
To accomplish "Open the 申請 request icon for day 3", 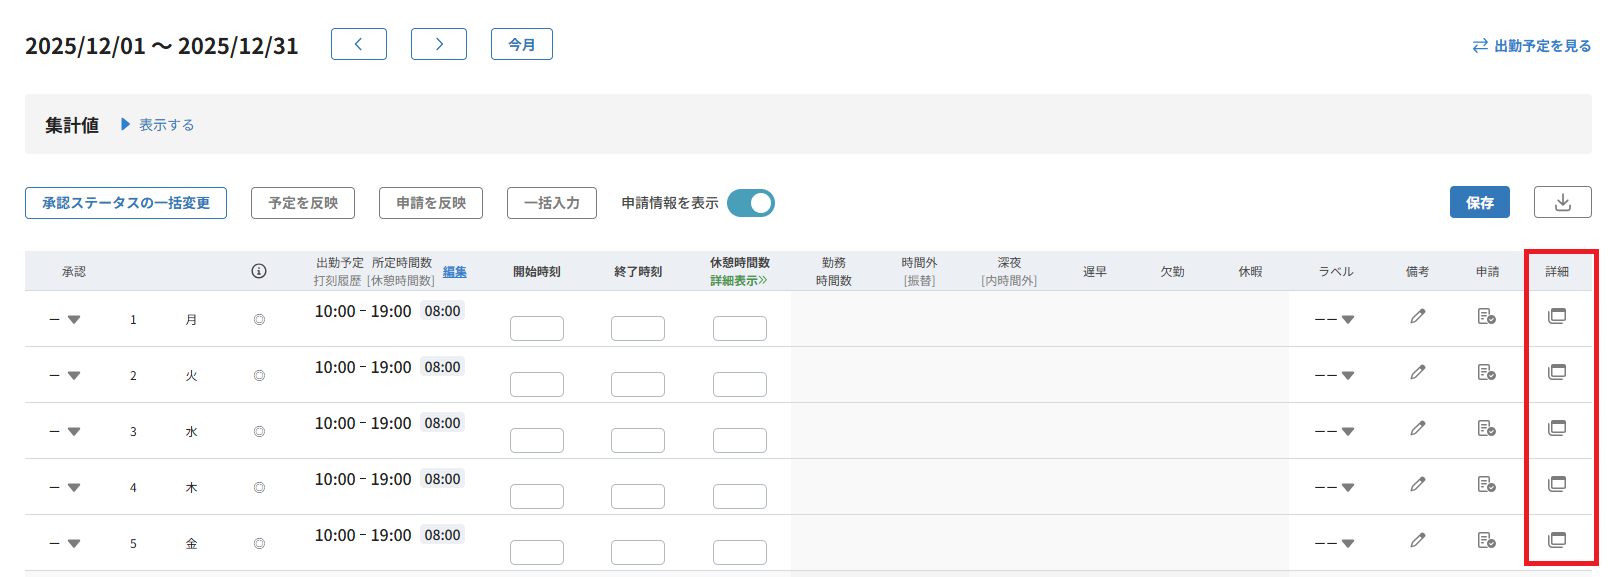I will (x=1486, y=428).
